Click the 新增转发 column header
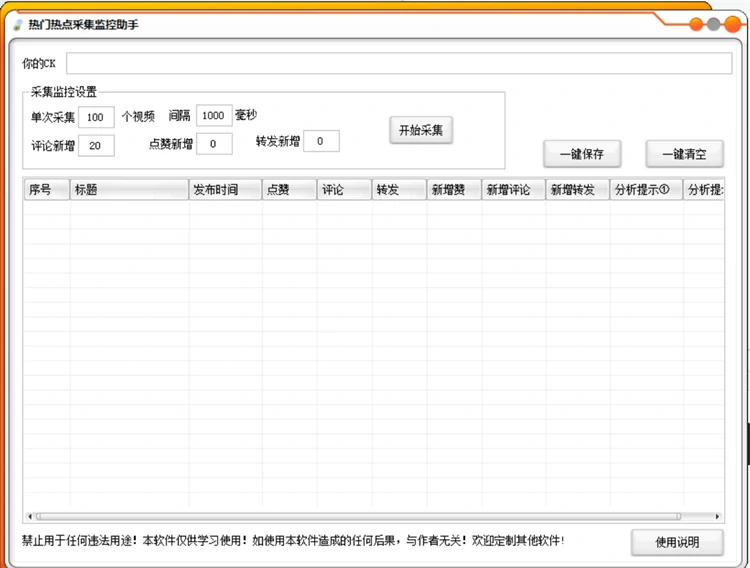This screenshot has height=568, width=750. pos(578,189)
